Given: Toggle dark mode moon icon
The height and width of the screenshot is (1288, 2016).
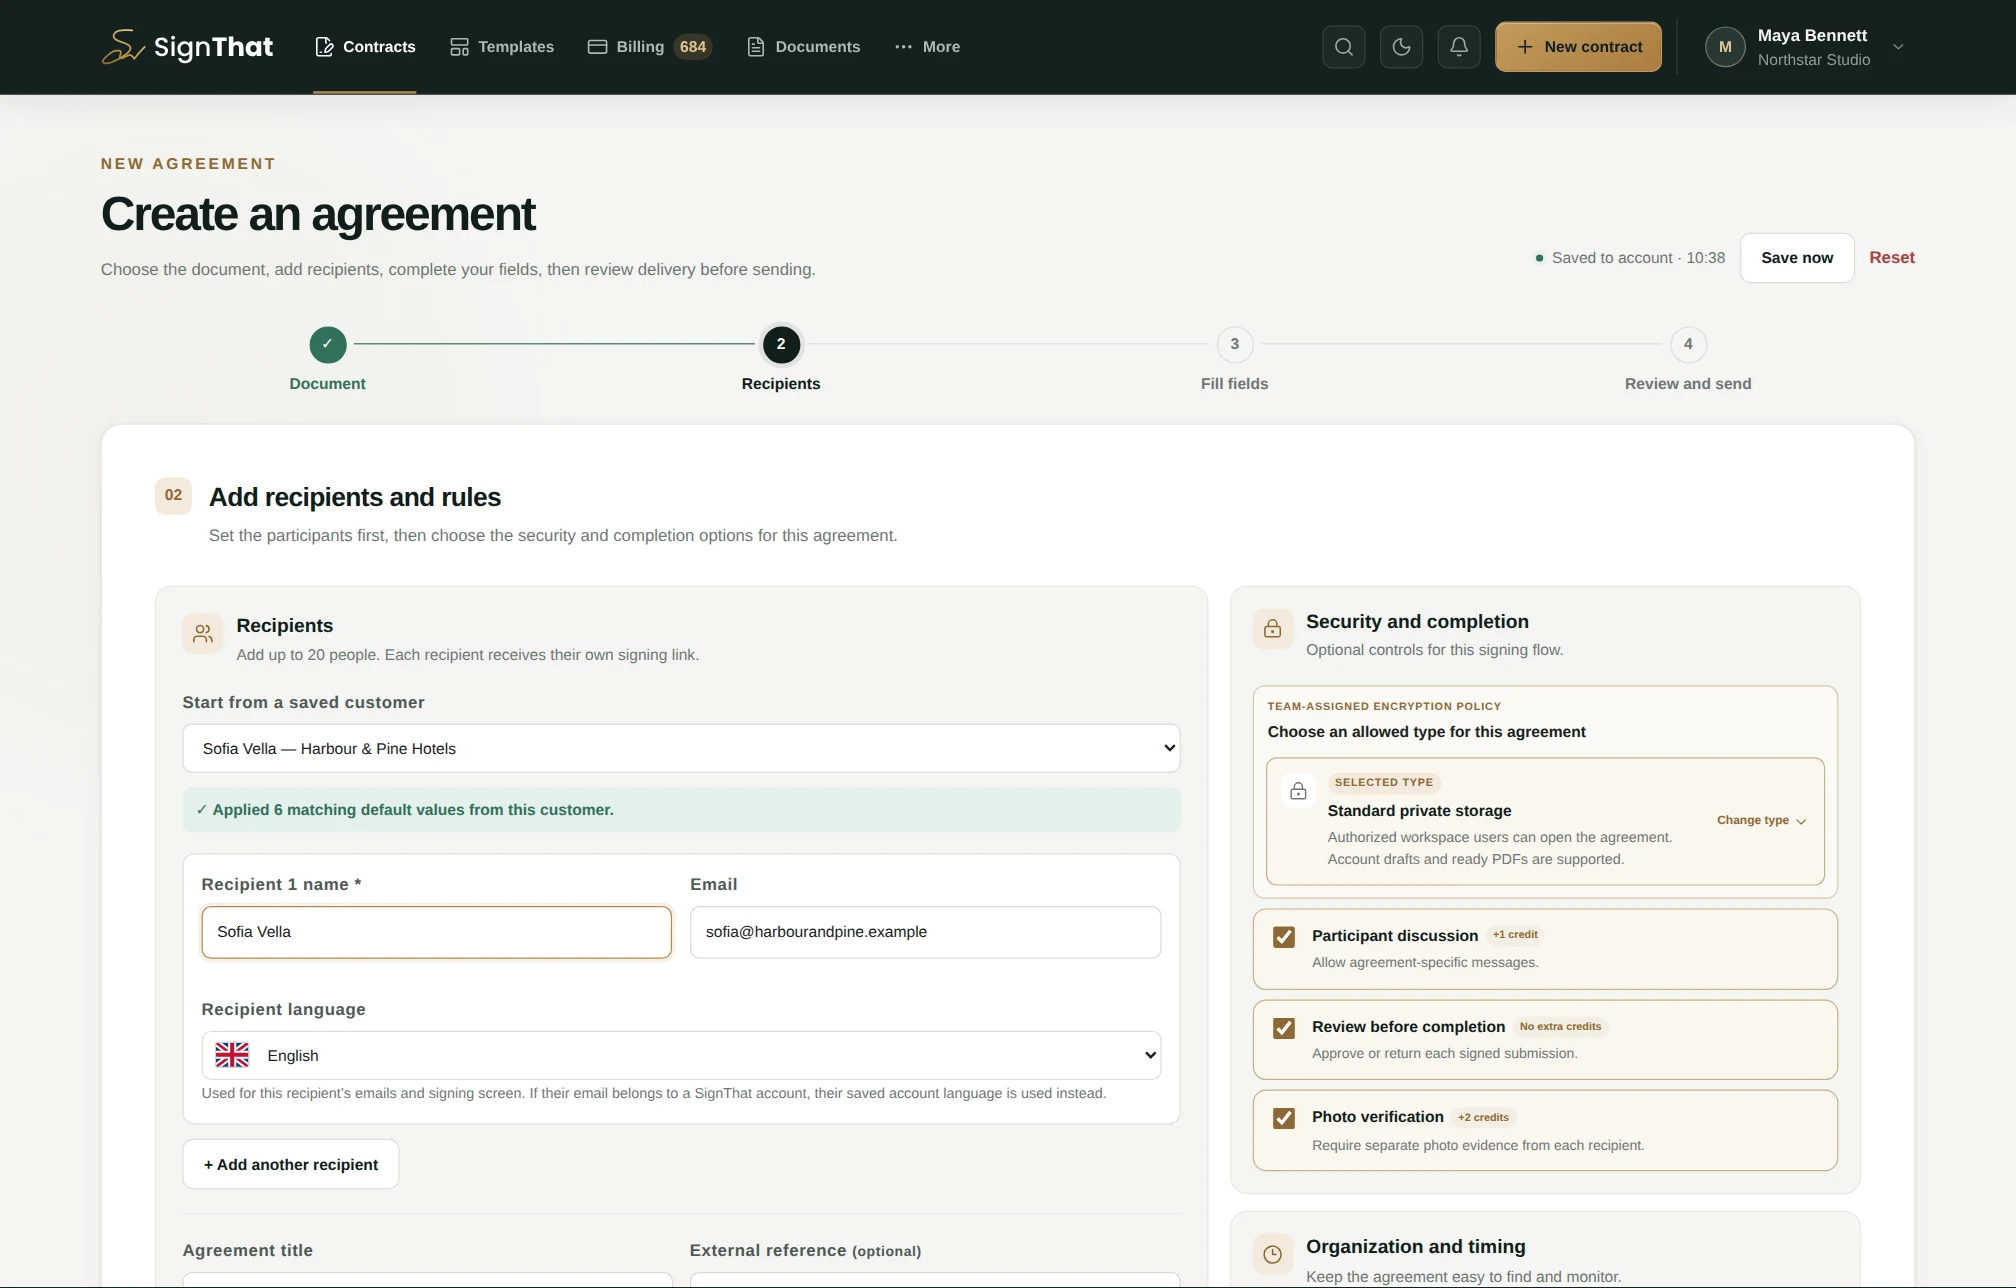Looking at the screenshot, I should 1401,47.
